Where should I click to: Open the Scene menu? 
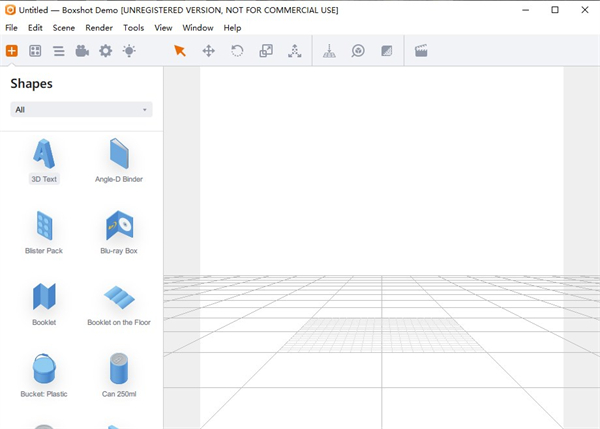[x=64, y=28]
